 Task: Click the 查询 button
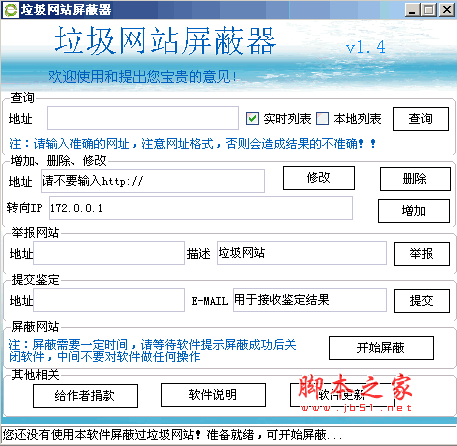click(421, 119)
